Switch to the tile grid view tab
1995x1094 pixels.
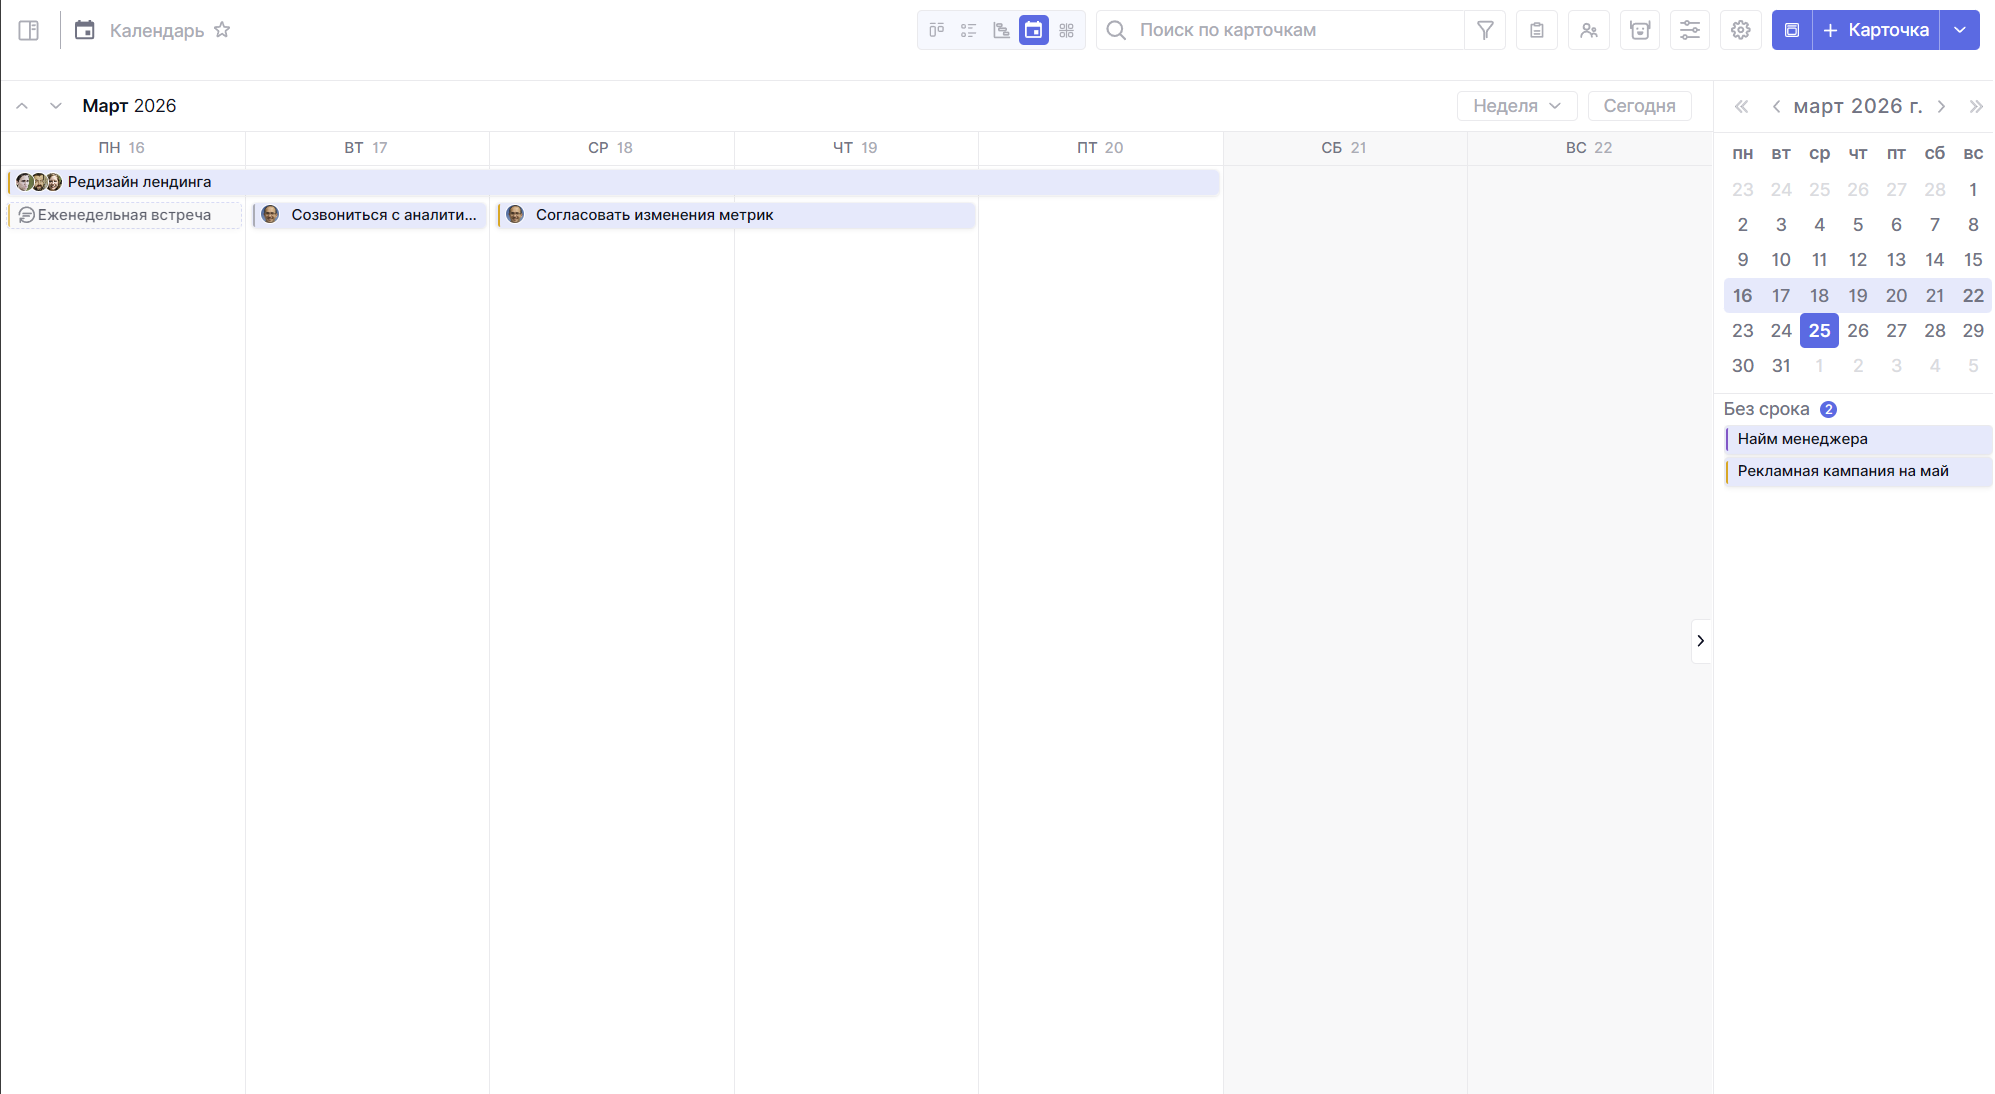(1066, 30)
